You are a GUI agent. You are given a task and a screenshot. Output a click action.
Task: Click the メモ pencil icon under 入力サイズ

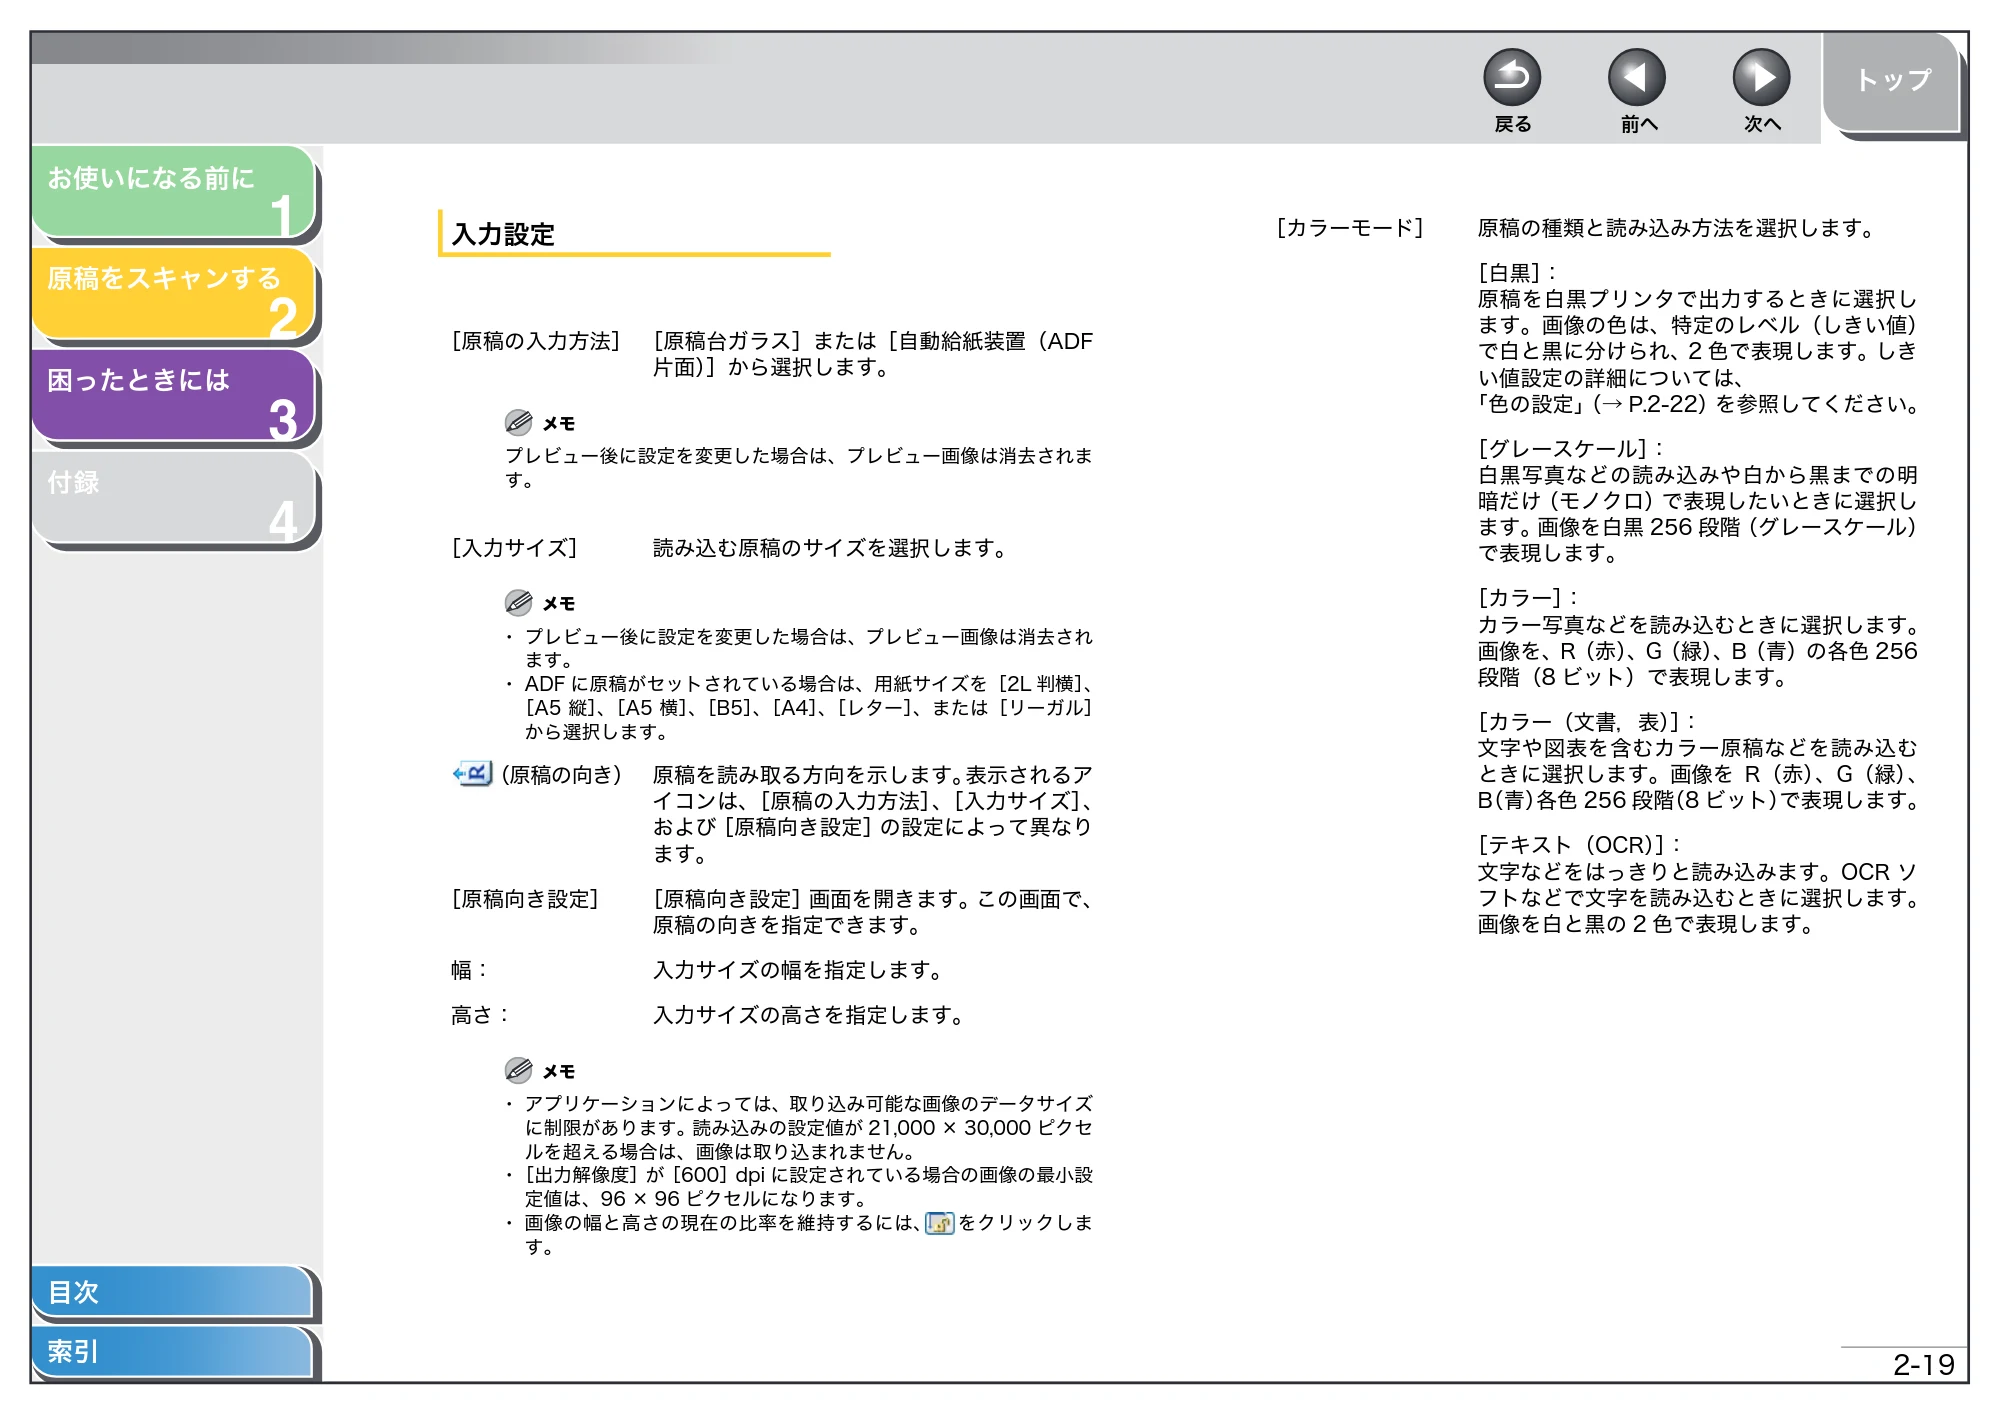[x=518, y=602]
